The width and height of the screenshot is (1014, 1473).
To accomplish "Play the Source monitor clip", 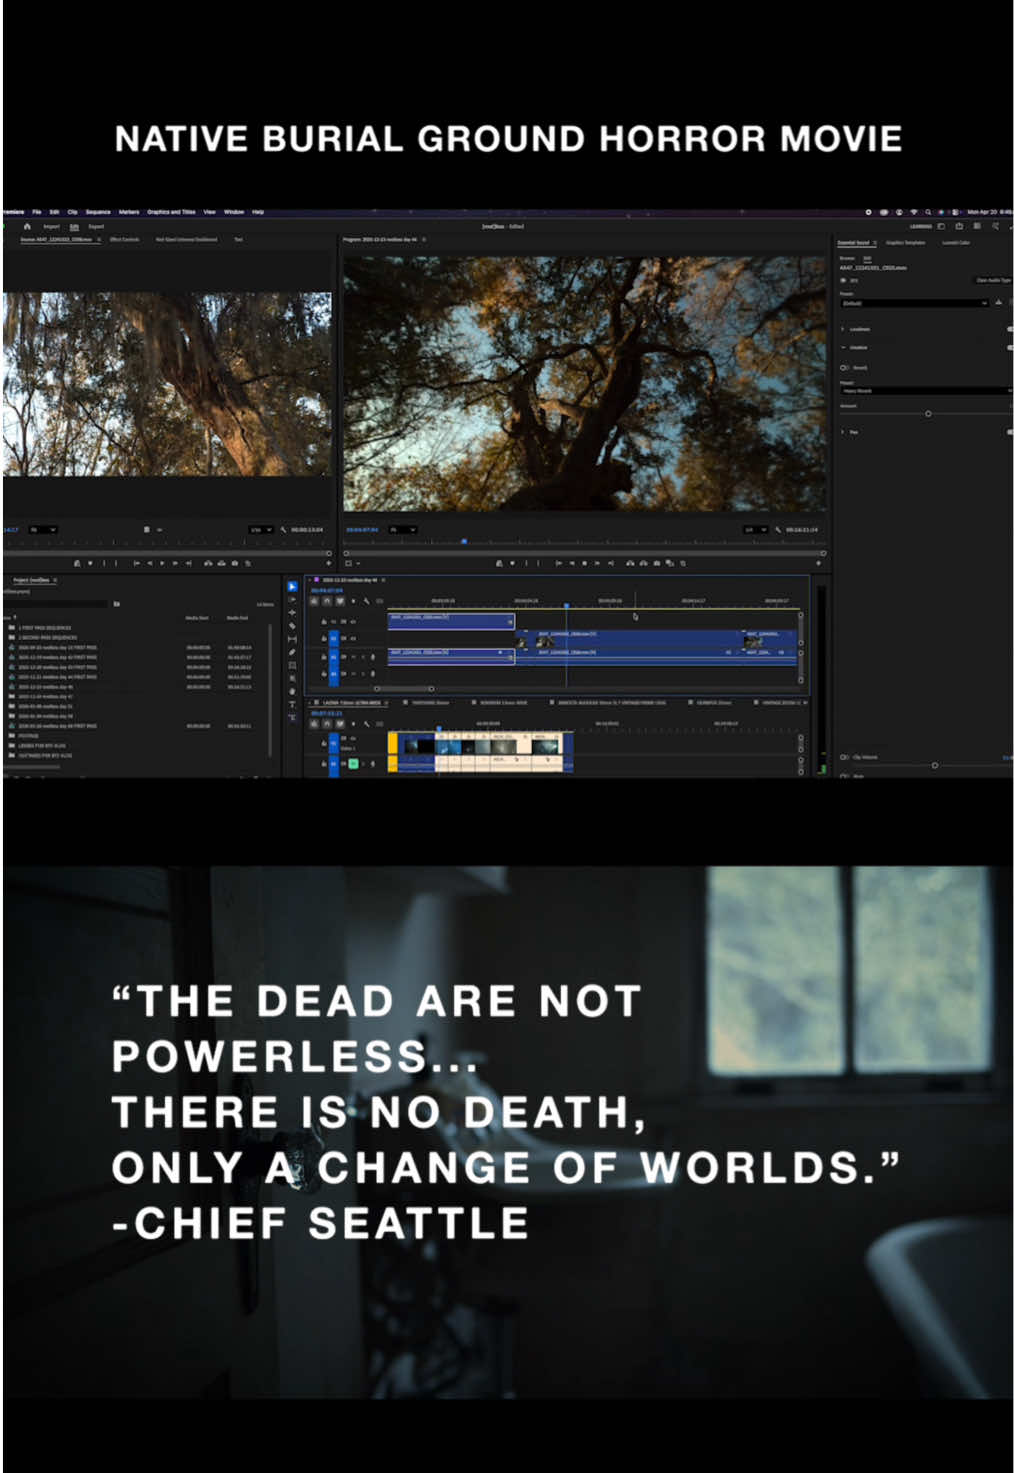I will point(162,563).
